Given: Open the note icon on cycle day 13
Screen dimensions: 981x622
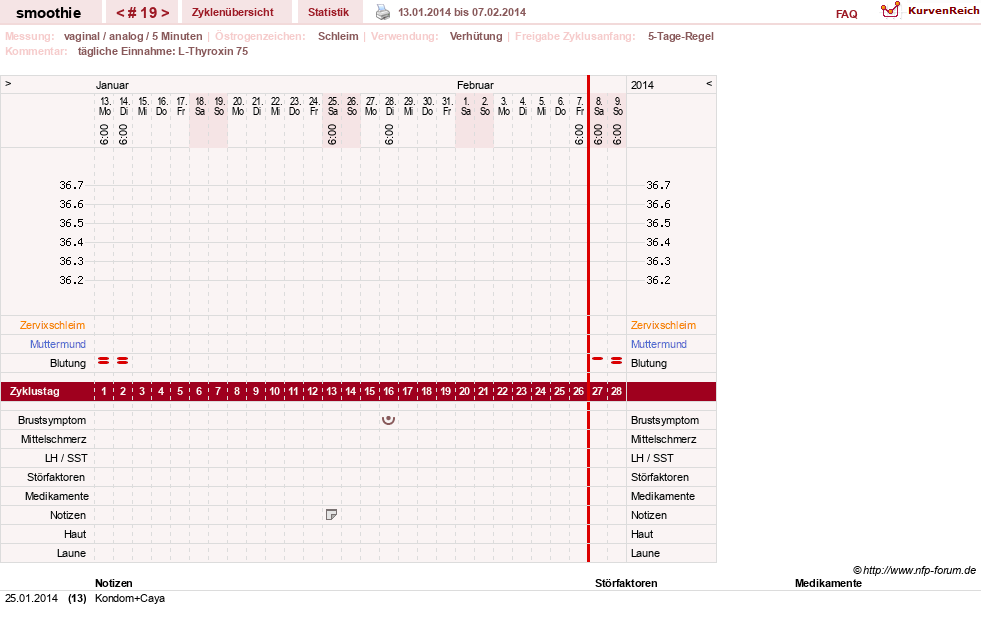Looking at the screenshot, I should [x=332, y=514].
